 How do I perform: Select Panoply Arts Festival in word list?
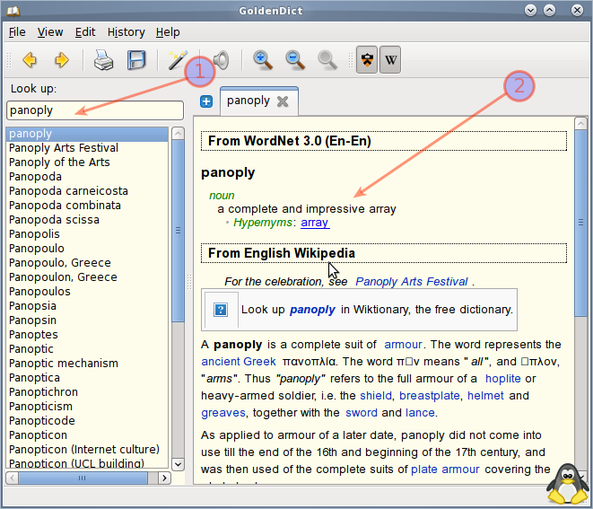[x=87, y=148]
